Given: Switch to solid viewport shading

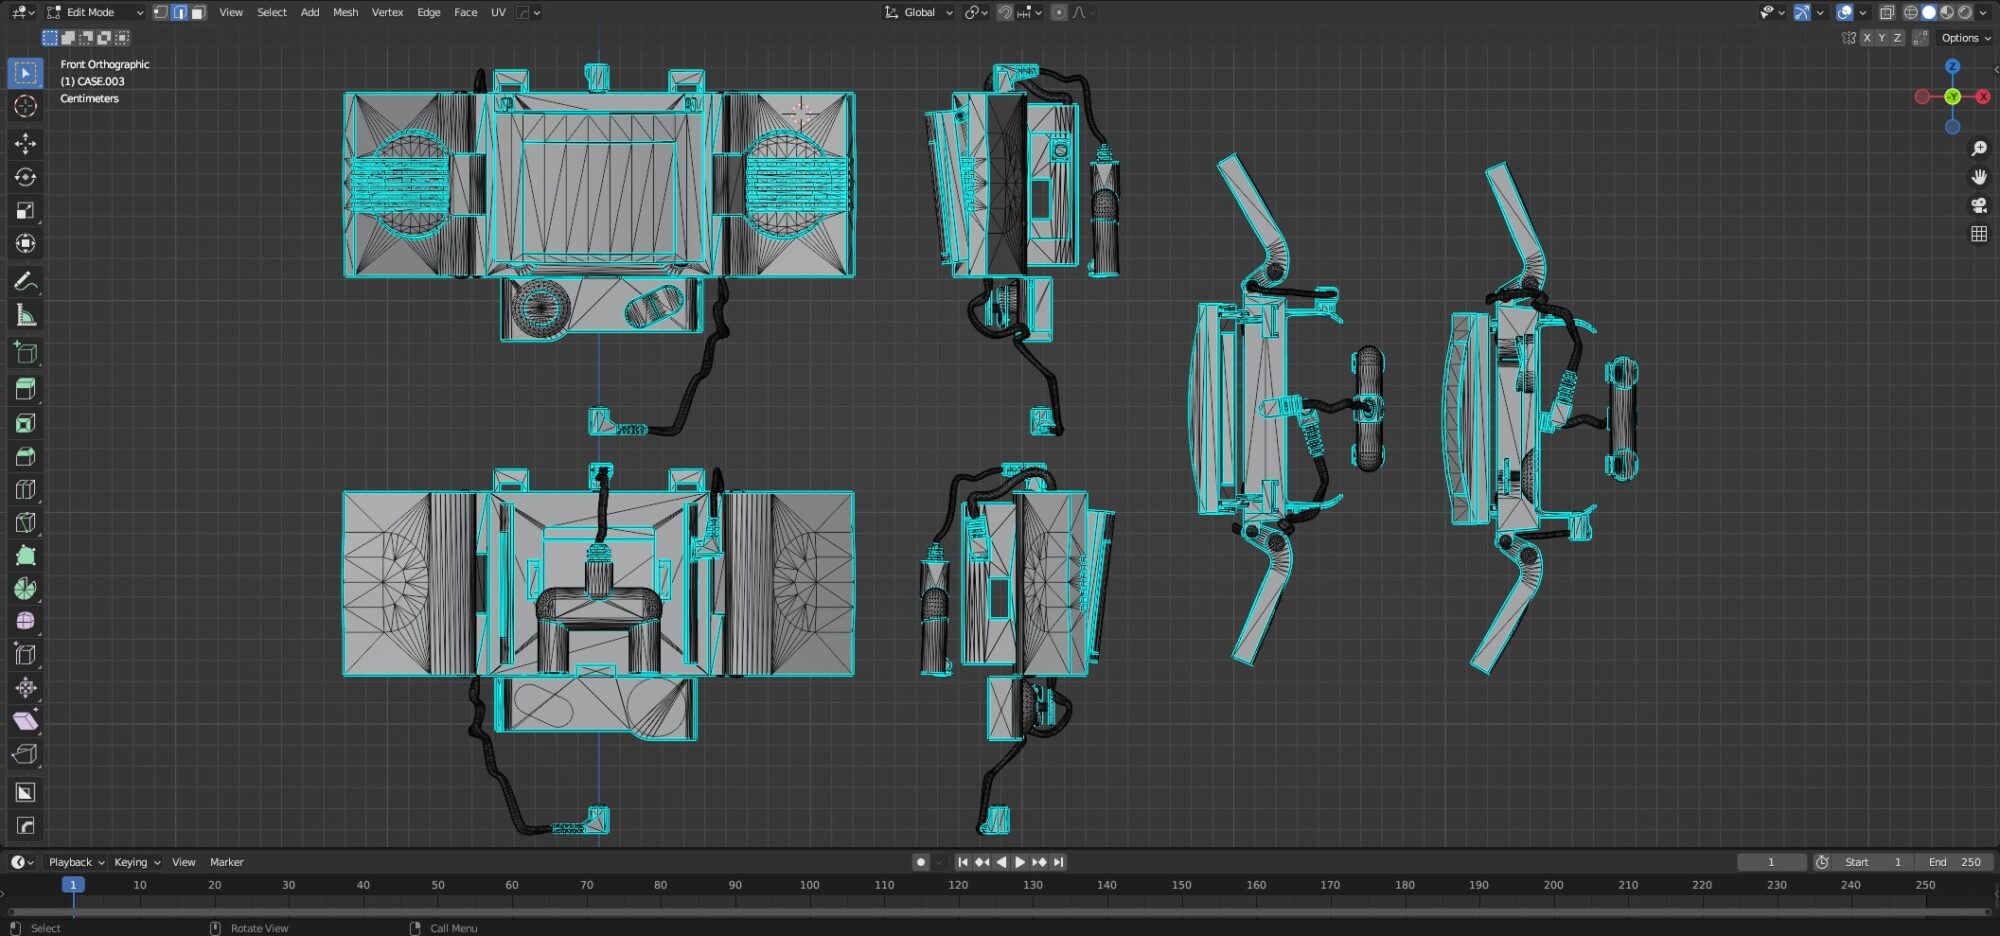Looking at the screenshot, I should 1929,13.
